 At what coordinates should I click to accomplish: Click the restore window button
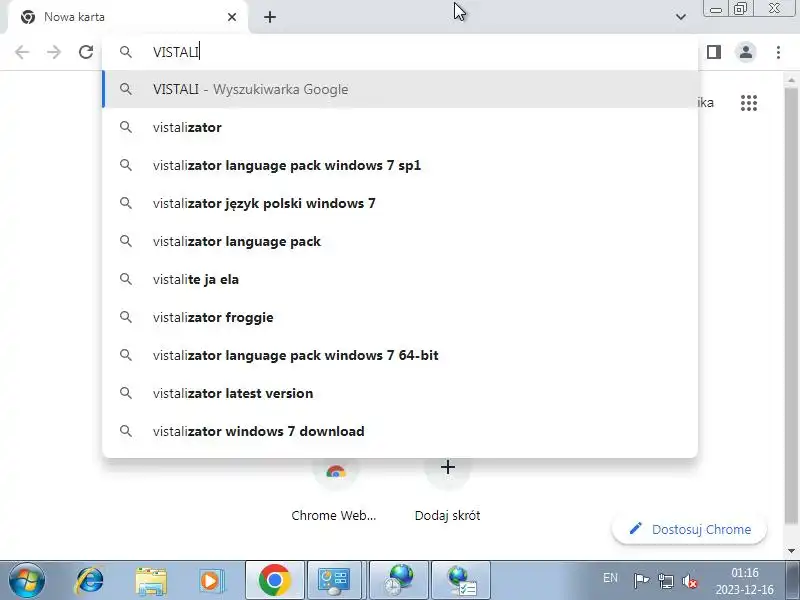740,9
